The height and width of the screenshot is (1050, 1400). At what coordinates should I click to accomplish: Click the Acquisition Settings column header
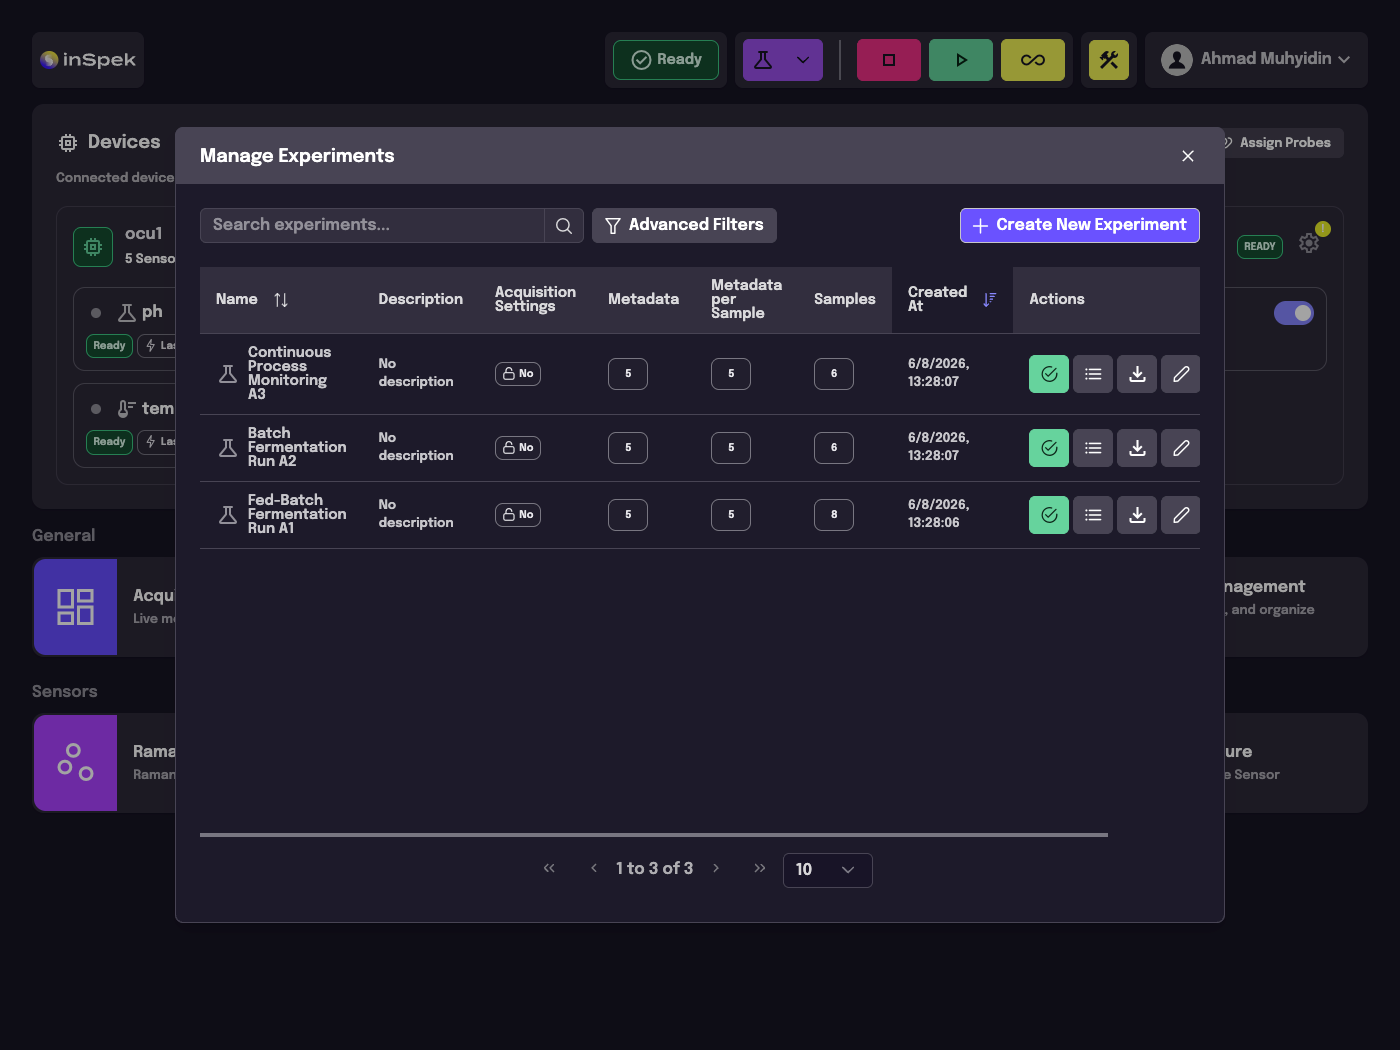coord(535,300)
